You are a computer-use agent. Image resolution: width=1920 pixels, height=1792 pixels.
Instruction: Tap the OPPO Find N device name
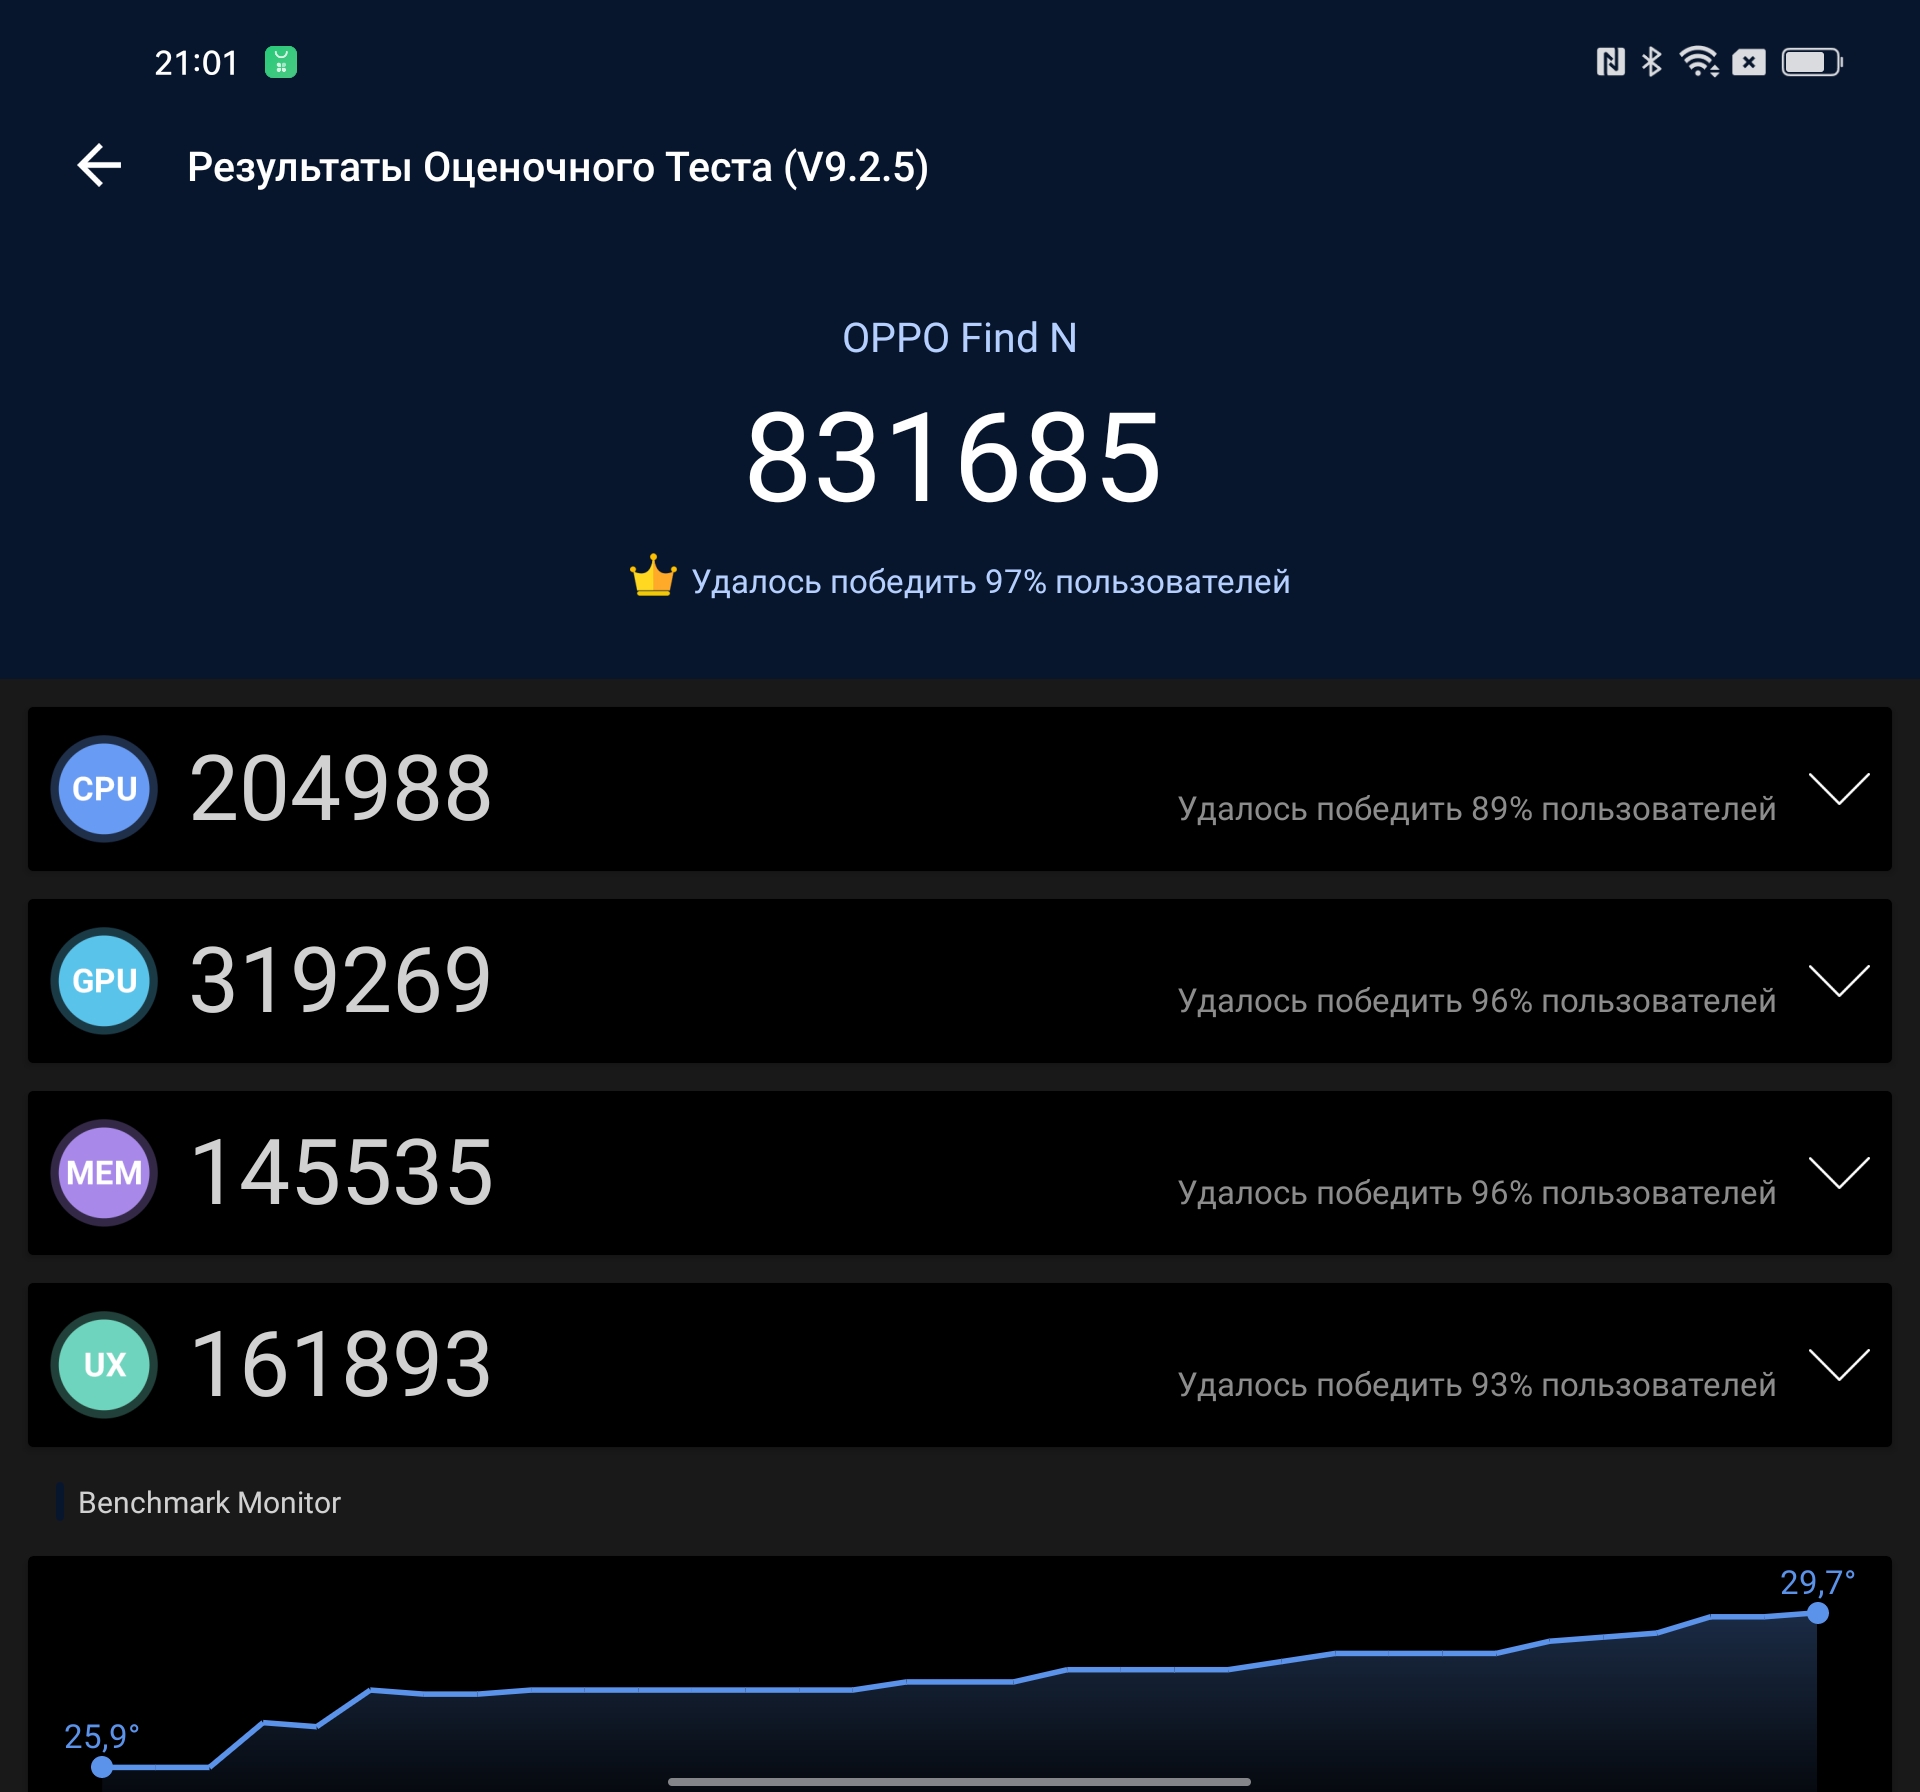tap(959, 338)
